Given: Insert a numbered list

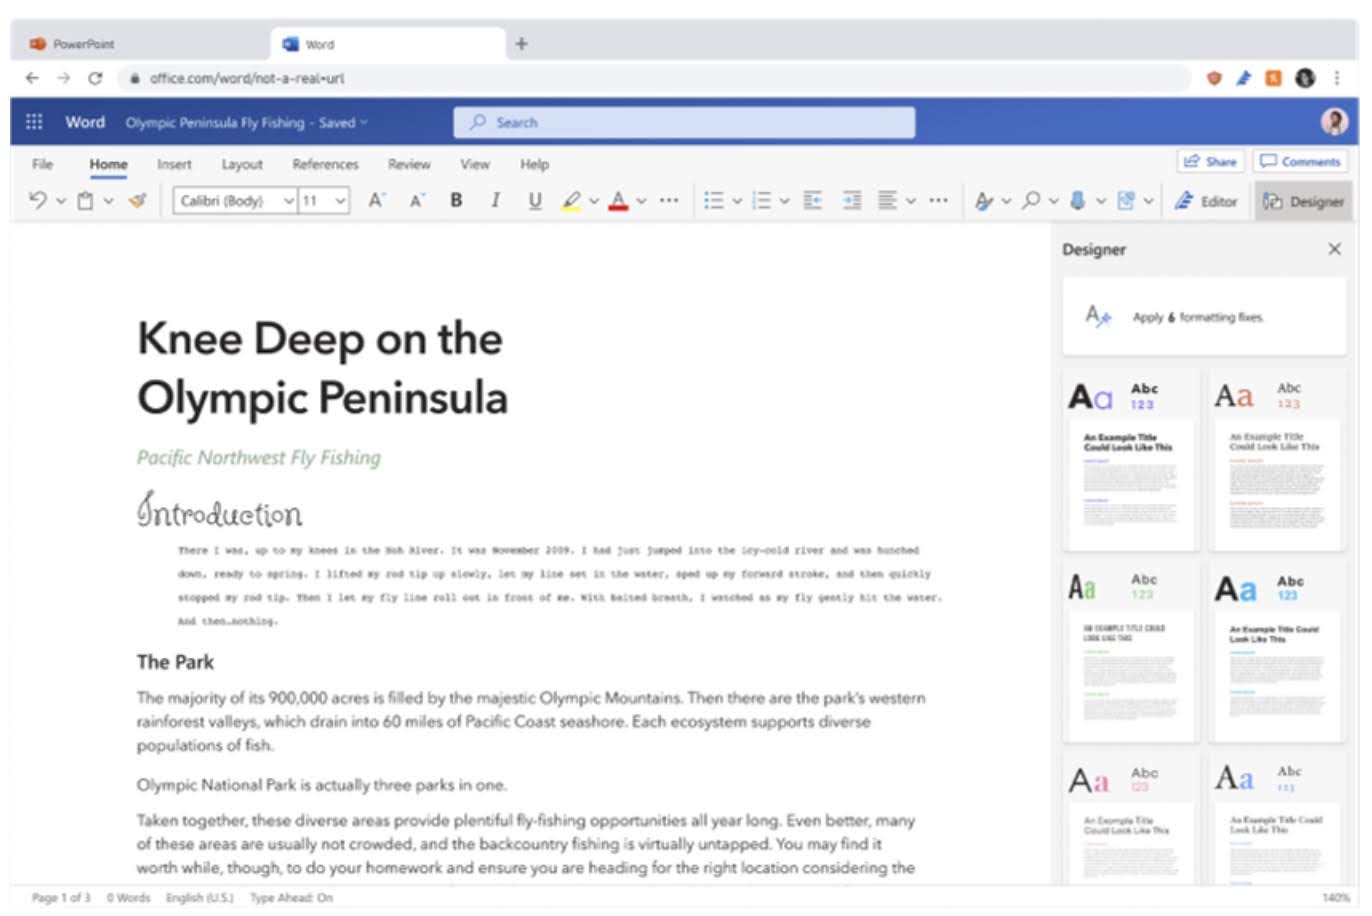Looking at the screenshot, I should point(762,200).
